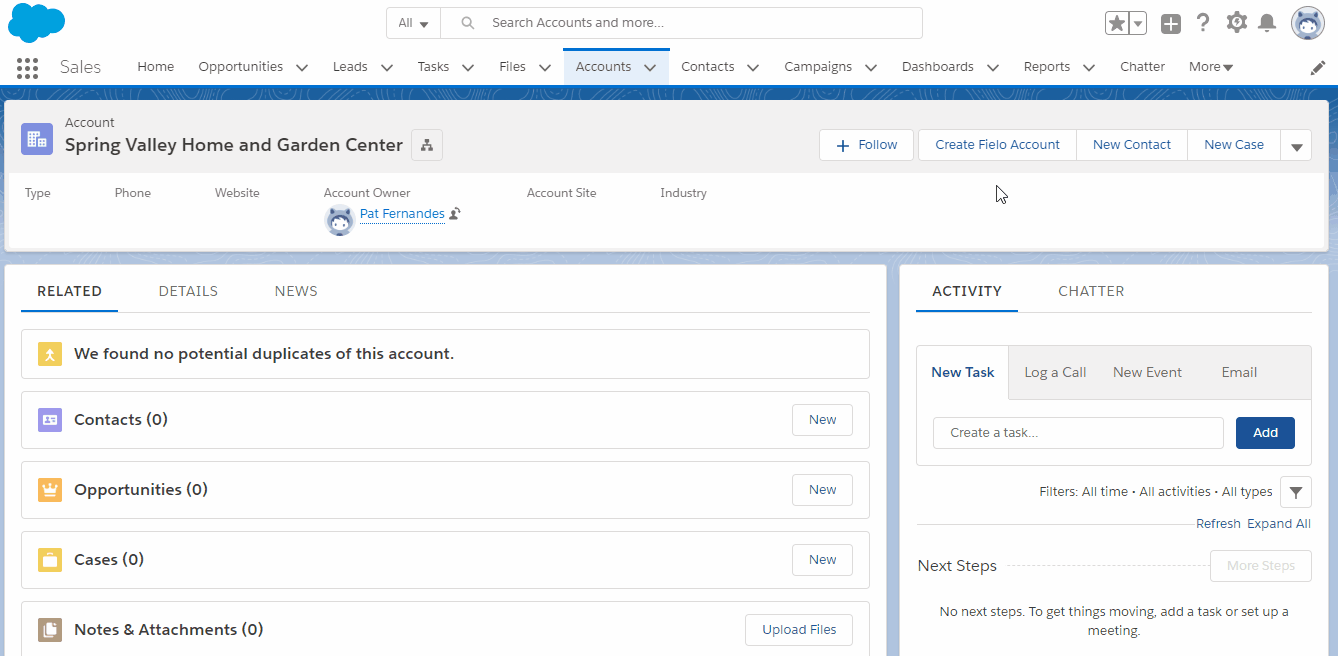The image size is (1338, 656).
Task: Open the App Launcher grid icon
Action: pos(27,67)
